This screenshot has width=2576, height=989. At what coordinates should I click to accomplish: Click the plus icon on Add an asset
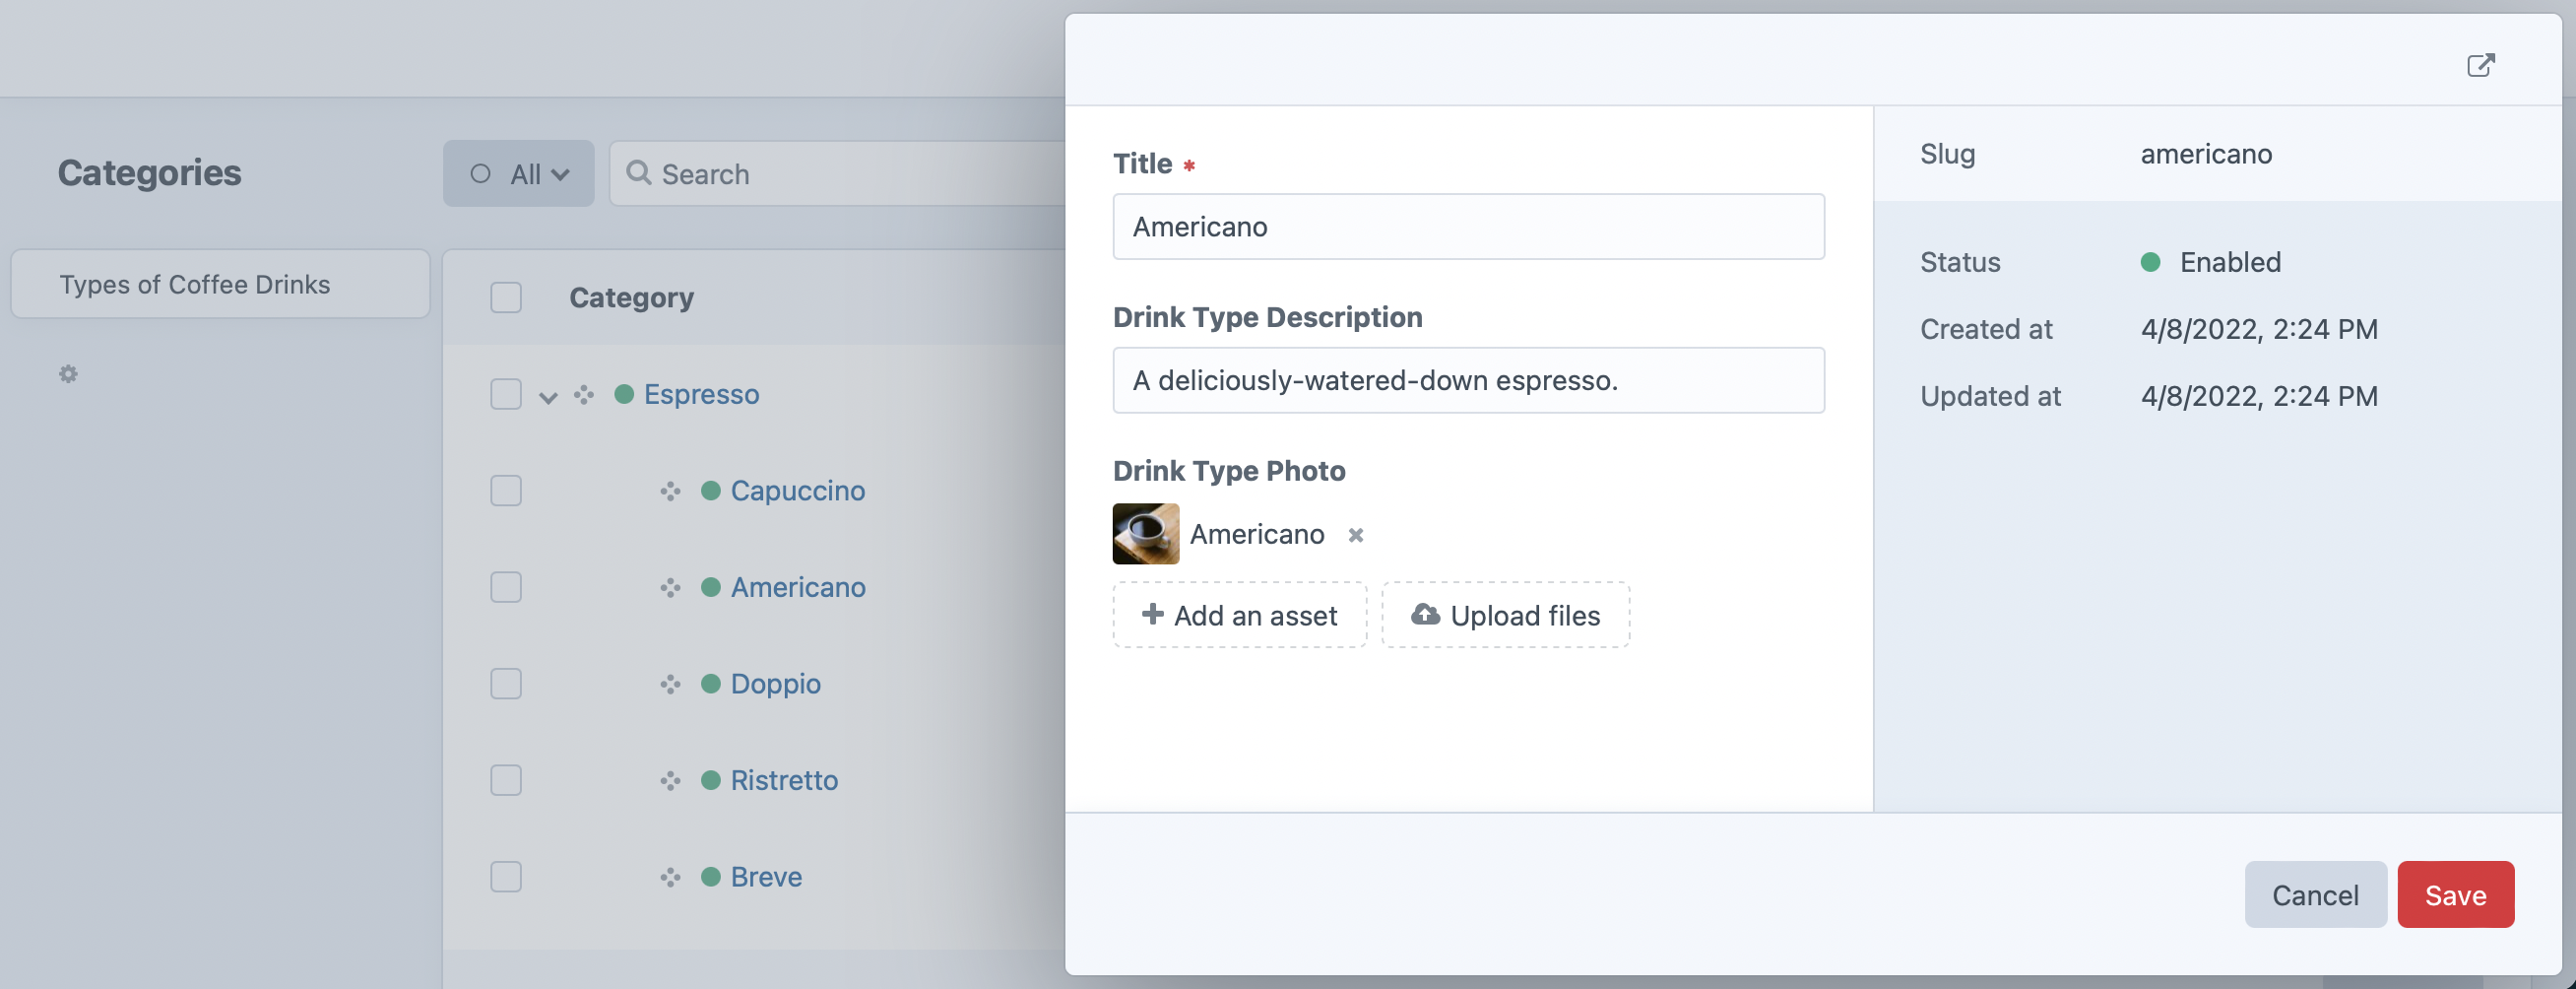click(x=1153, y=614)
